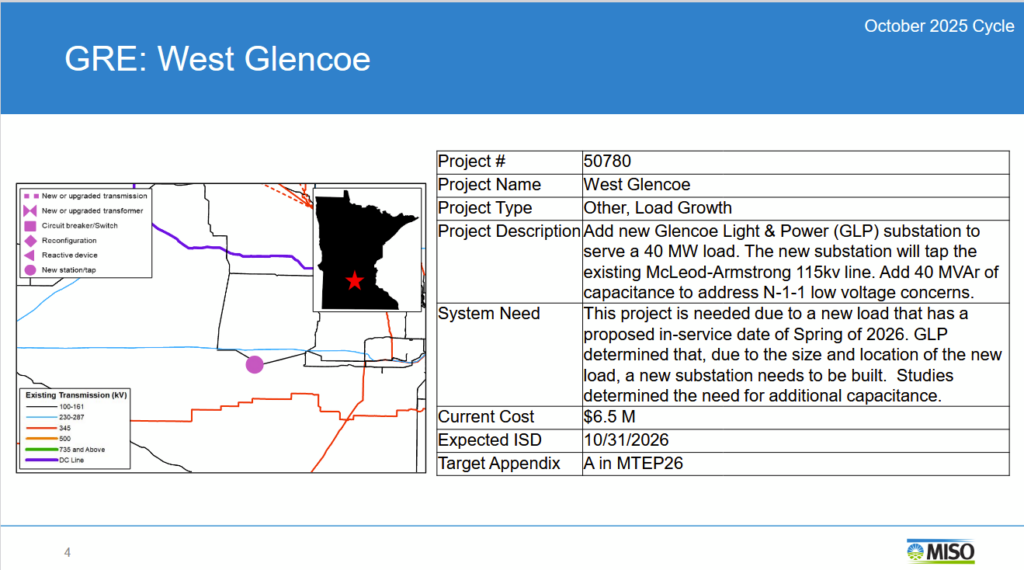The height and width of the screenshot is (570, 1024).
Task: Click the New or upgraded transmission dotted icon
Action: (x=31, y=196)
